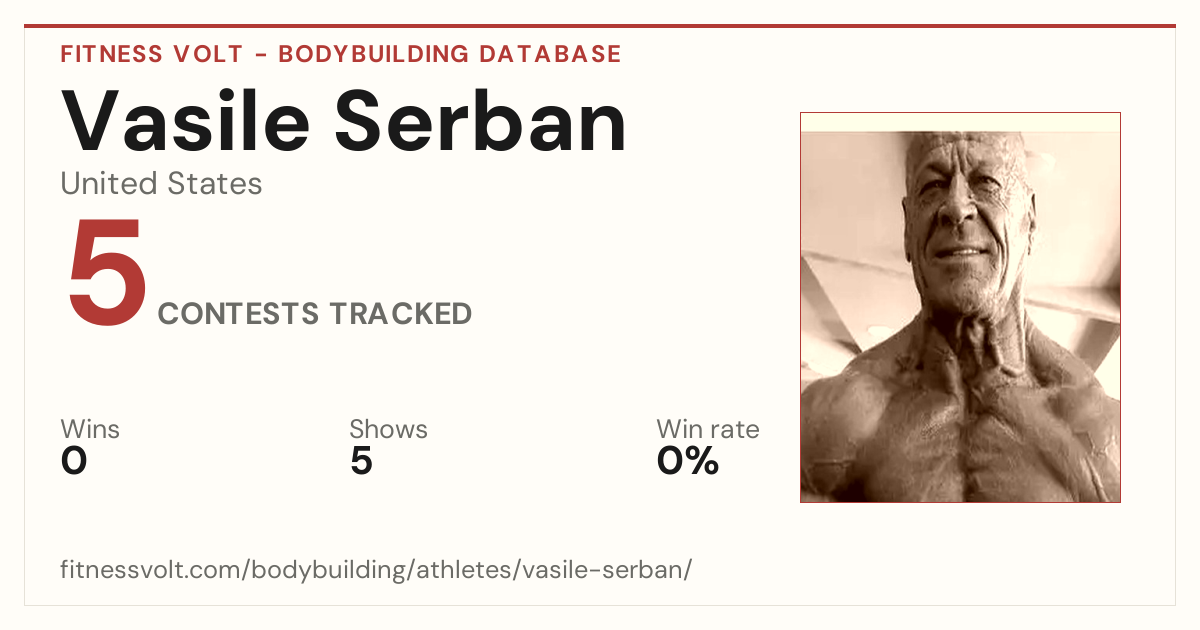Click the surname Serban in title
The image size is (1200, 630).
click(x=482, y=120)
